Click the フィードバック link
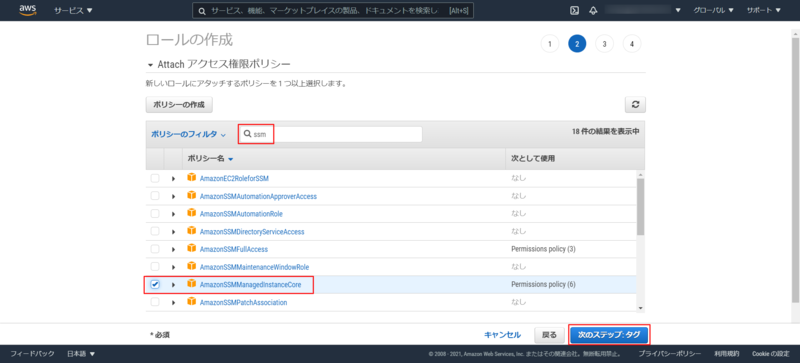The height and width of the screenshot is (363, 800). pyautogui.click(x=32, y=354)
